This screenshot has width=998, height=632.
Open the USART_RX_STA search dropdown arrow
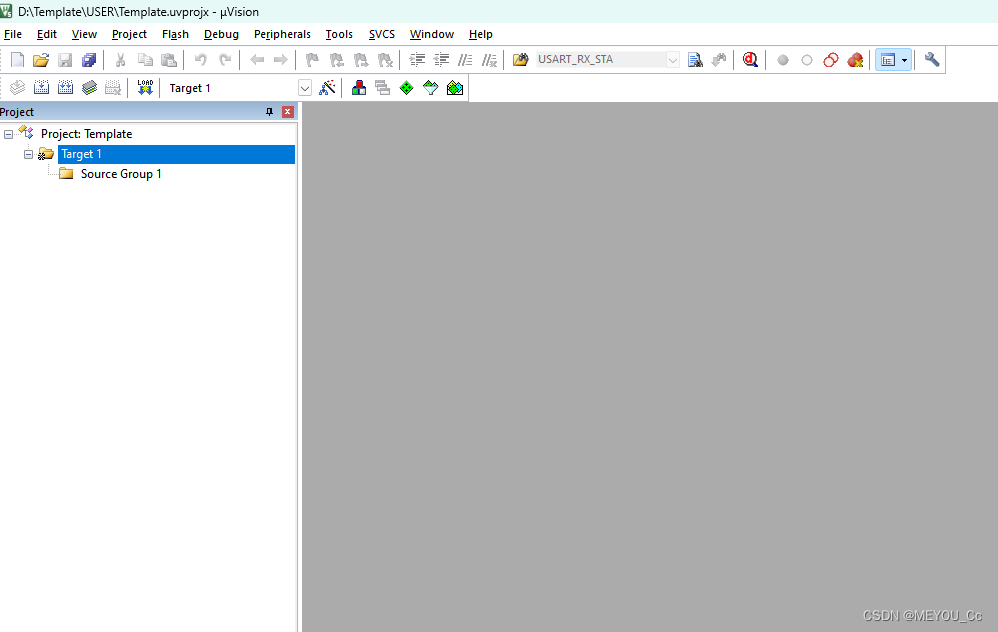tap(673, 60)
